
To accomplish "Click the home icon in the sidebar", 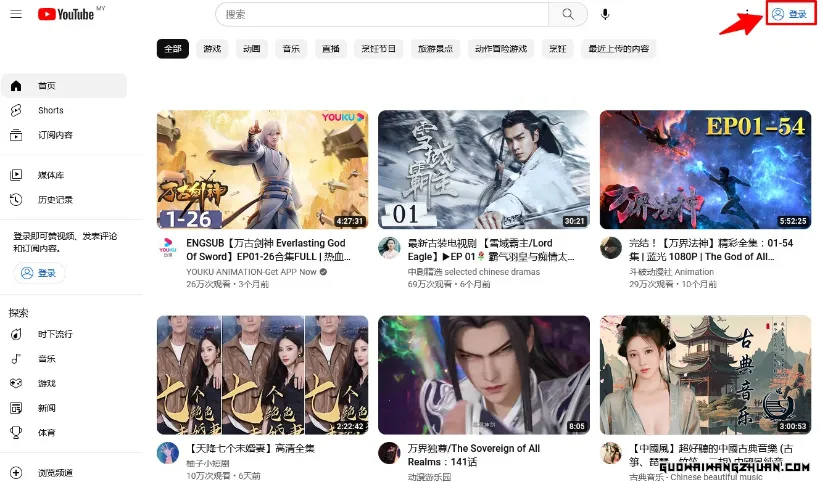I will tap(16, 86).
